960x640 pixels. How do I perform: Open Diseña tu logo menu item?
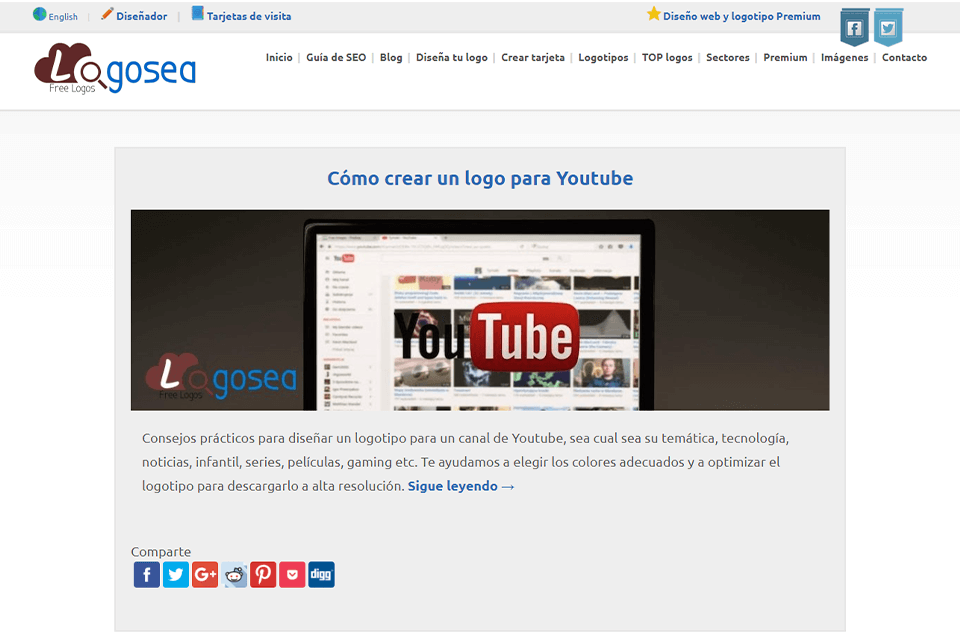(x=452, y=58)
